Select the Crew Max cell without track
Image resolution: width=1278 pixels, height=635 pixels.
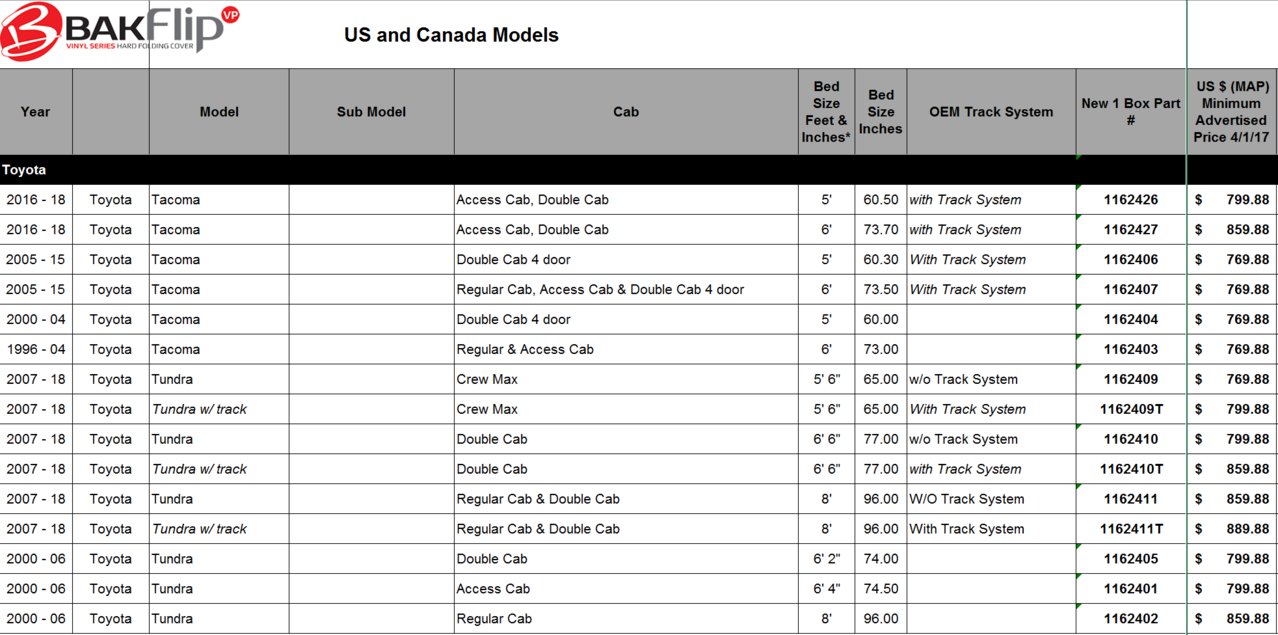coord(626,379)
